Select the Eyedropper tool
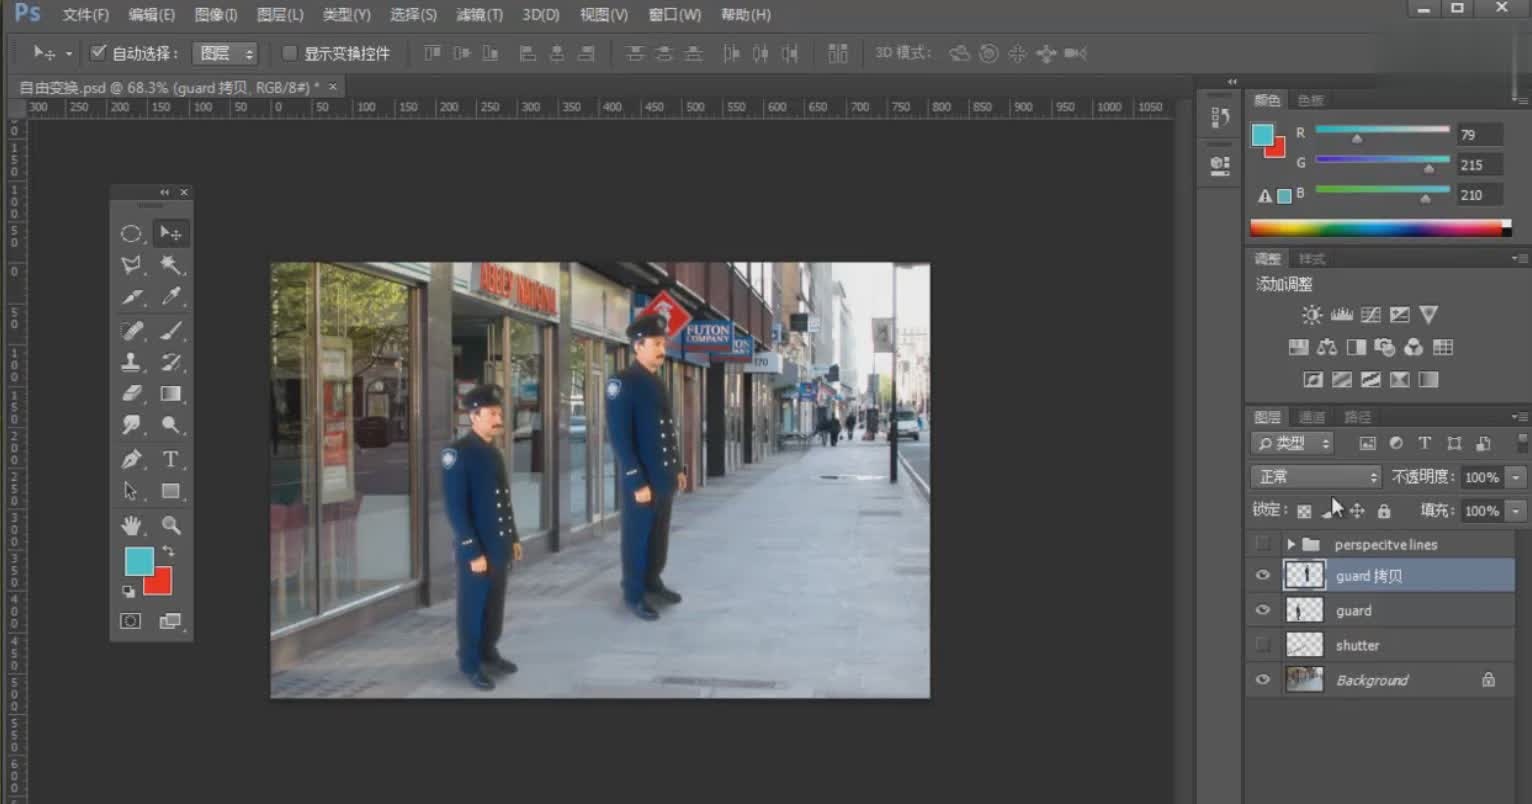Image resolution: width=1532 pixels, height=804 pixels. (171, 297)
